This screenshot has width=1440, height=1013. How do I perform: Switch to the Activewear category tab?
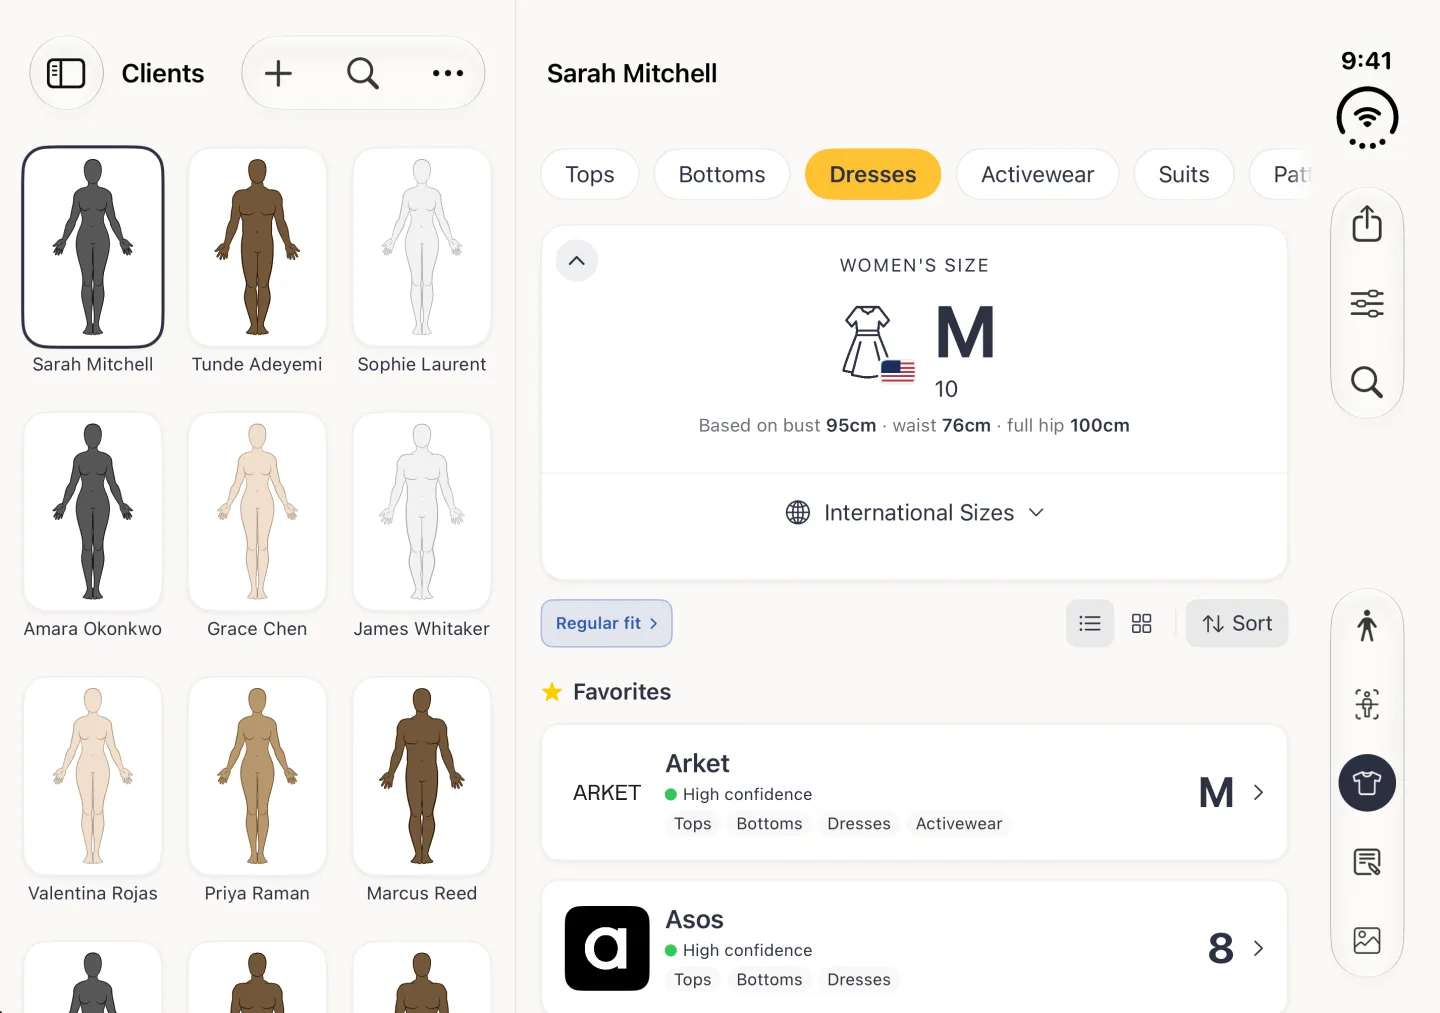point(1038,174)
